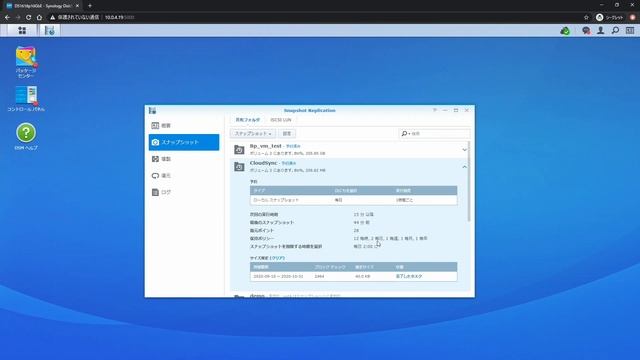The image size is (640, 360).
Task: Click the browser address bar
Action: 314,17
